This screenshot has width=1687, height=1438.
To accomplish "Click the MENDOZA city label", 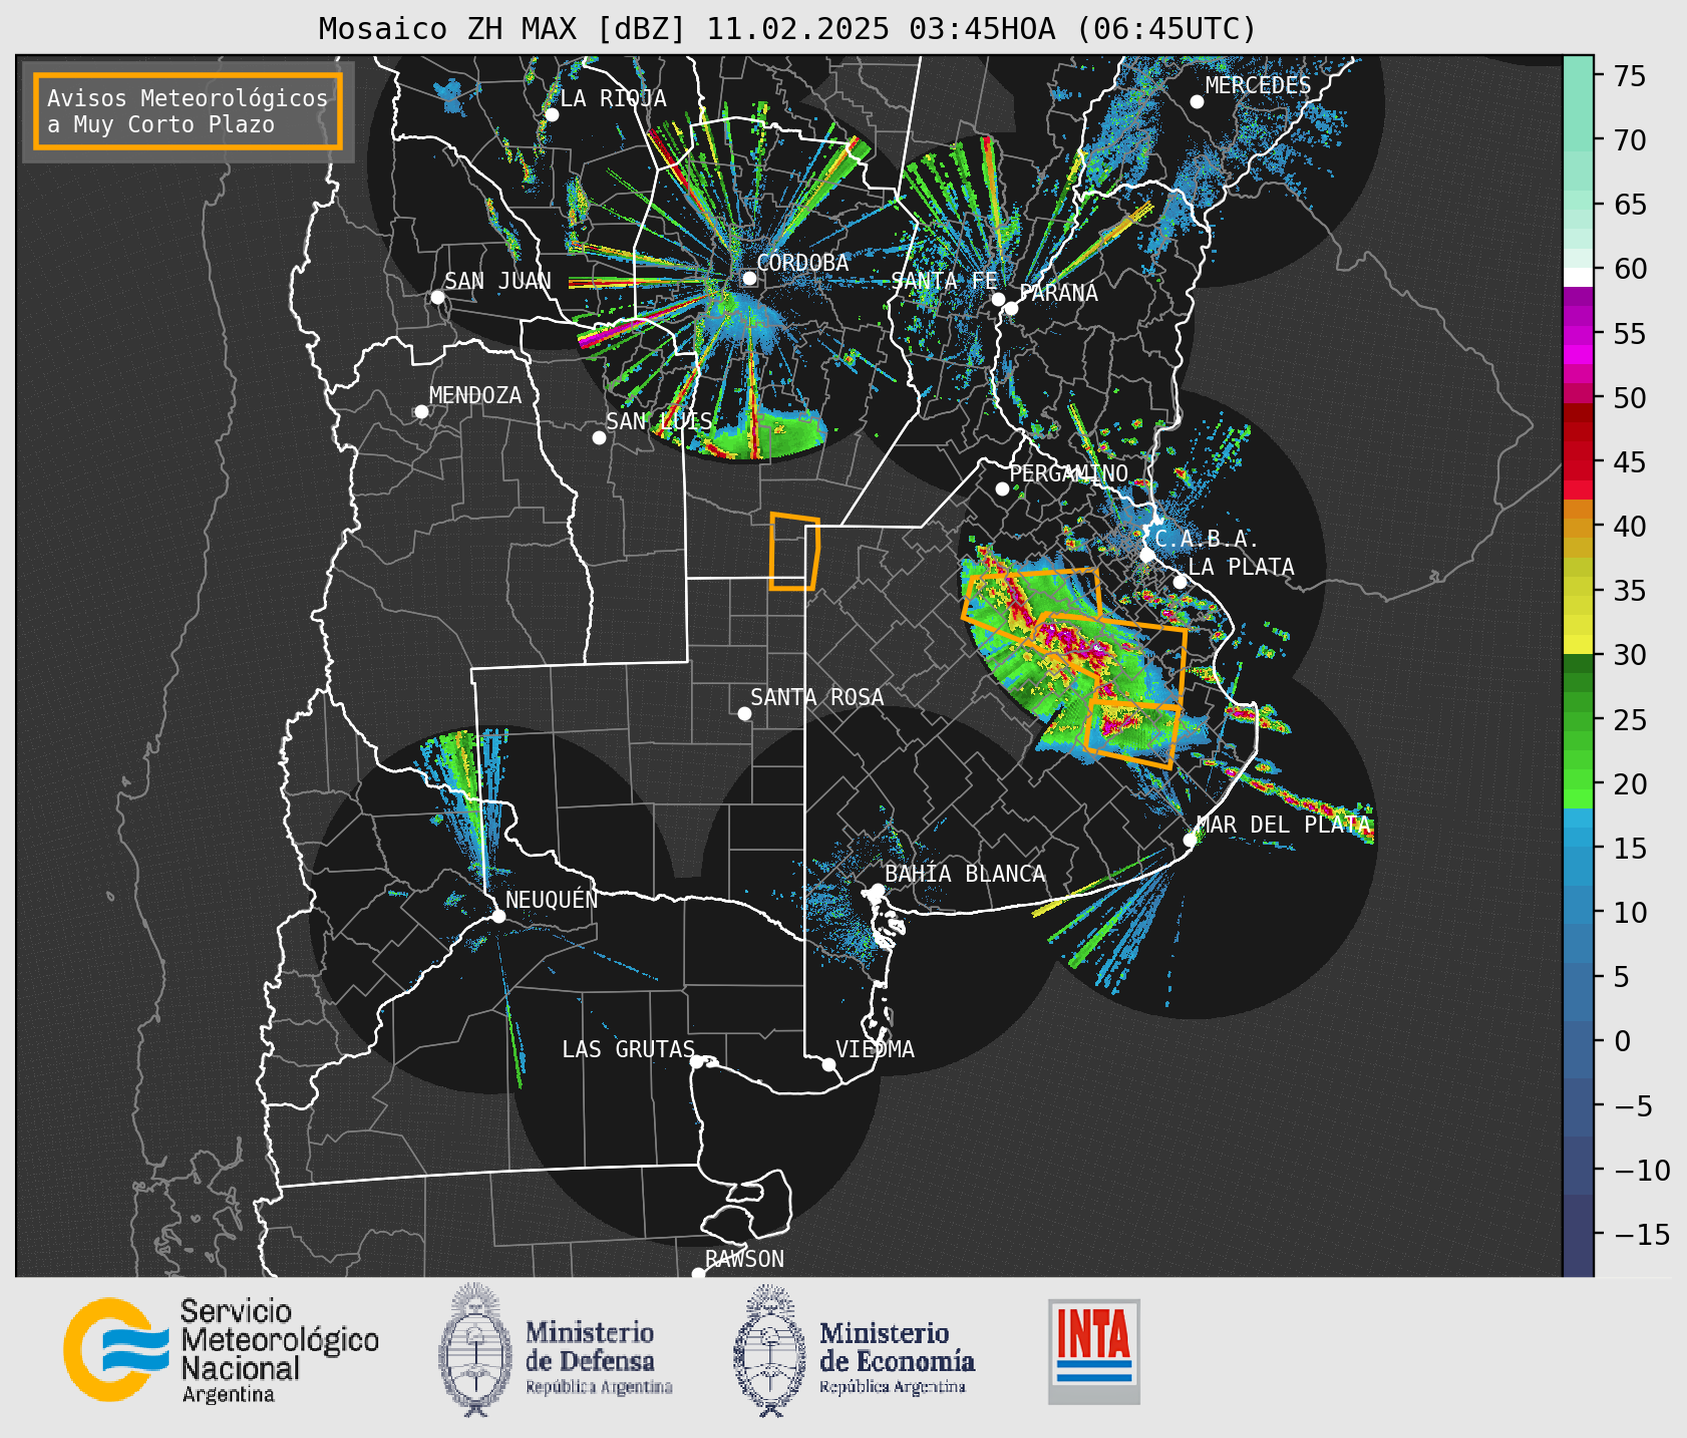I will tap(475, 395).
